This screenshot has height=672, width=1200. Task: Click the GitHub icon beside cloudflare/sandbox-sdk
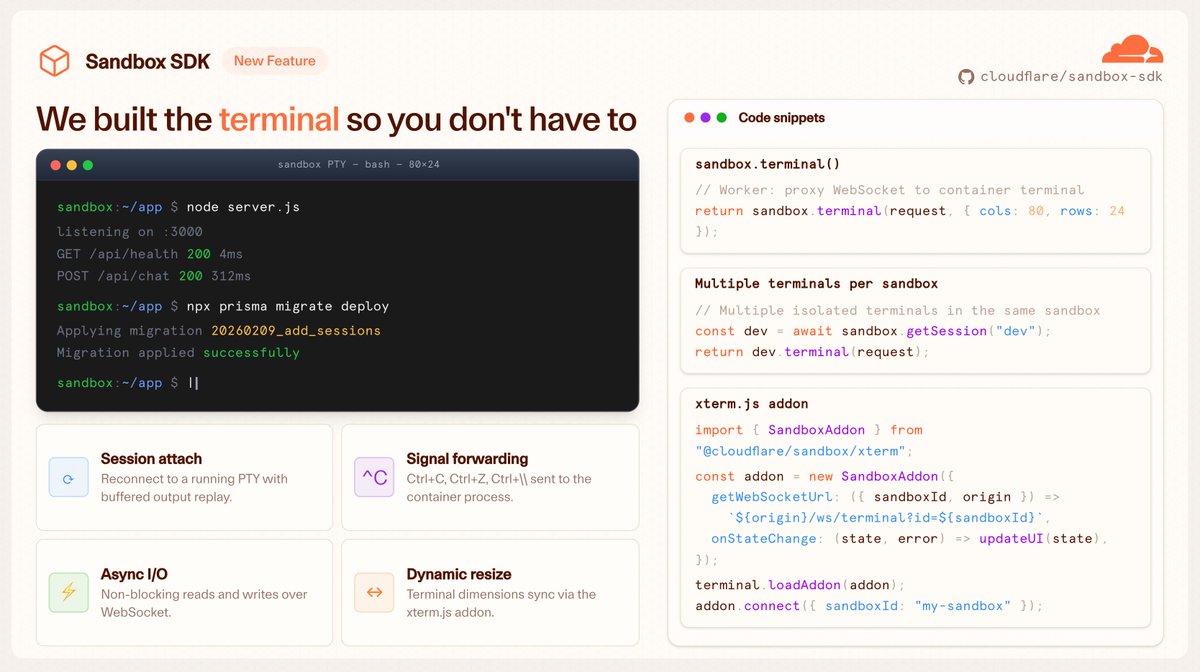(966, 77)
